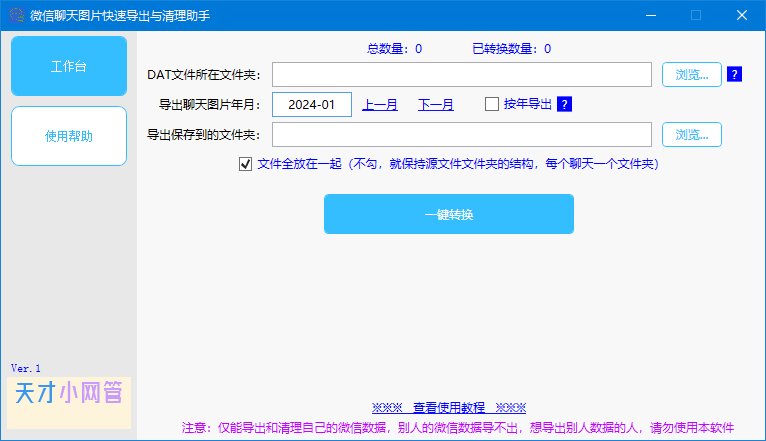This screenshot has height=441, width=766.
Task: Open the help icon next to 按年导出
Action: click(x=564, y=104)
